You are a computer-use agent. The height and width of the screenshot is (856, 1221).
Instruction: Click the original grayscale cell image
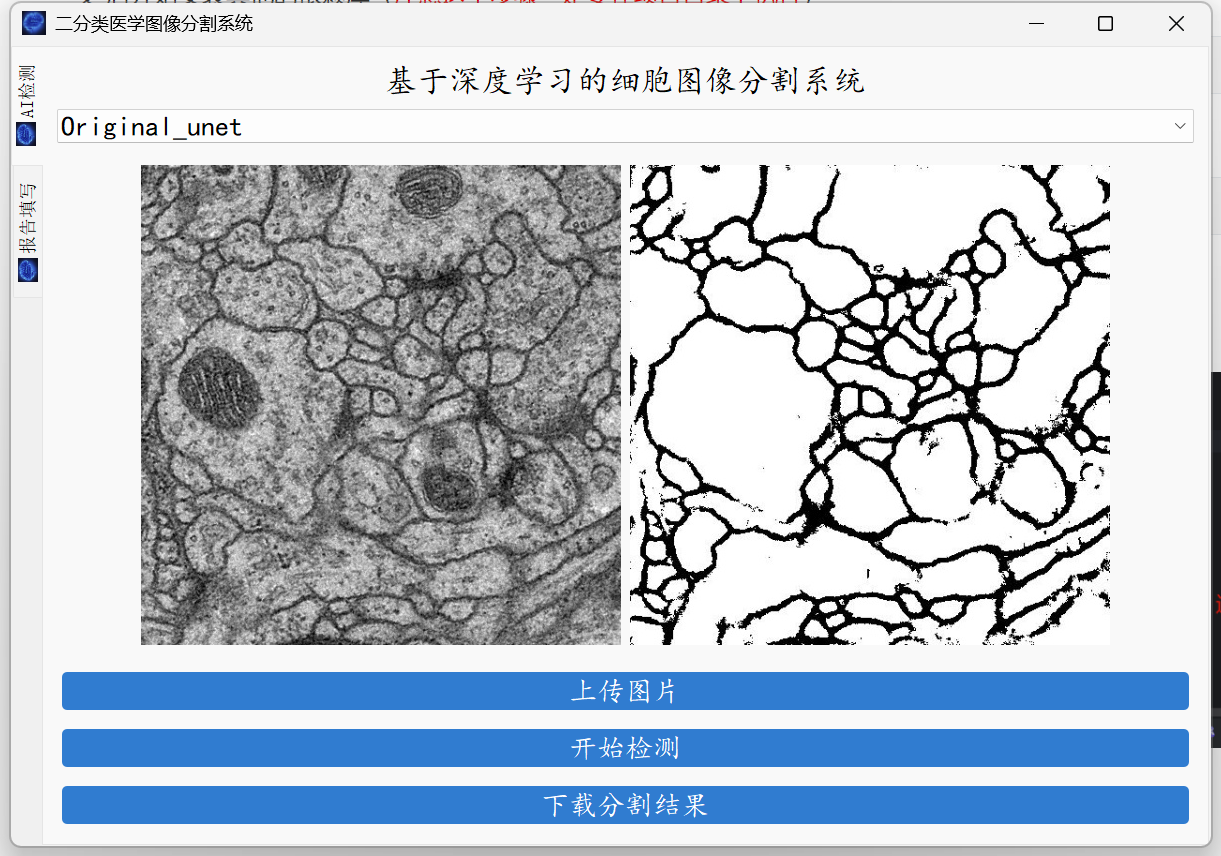tap(380, 404)
